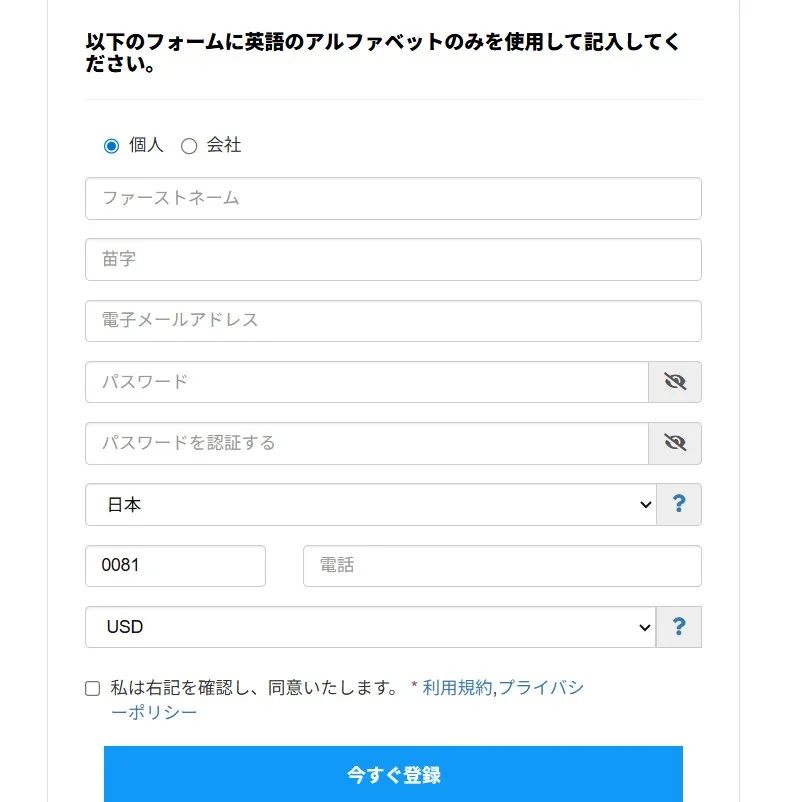Click the 苗字 input field
This screenshot has height=802, width=792.
(x=392, y=259)
